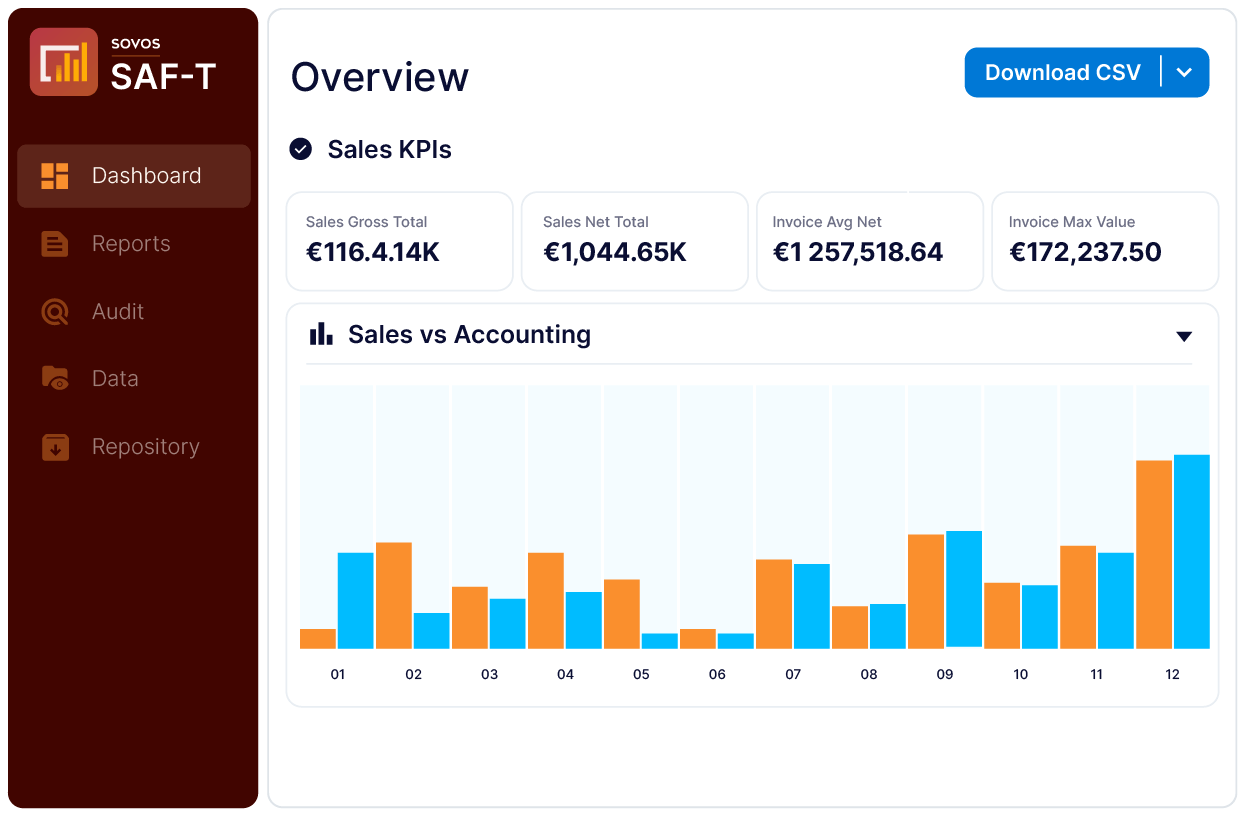Image resolution: width=1248 pixels, height=816 pixels.
Task: Click the Invoice Avg Net card
Action: 869,241
